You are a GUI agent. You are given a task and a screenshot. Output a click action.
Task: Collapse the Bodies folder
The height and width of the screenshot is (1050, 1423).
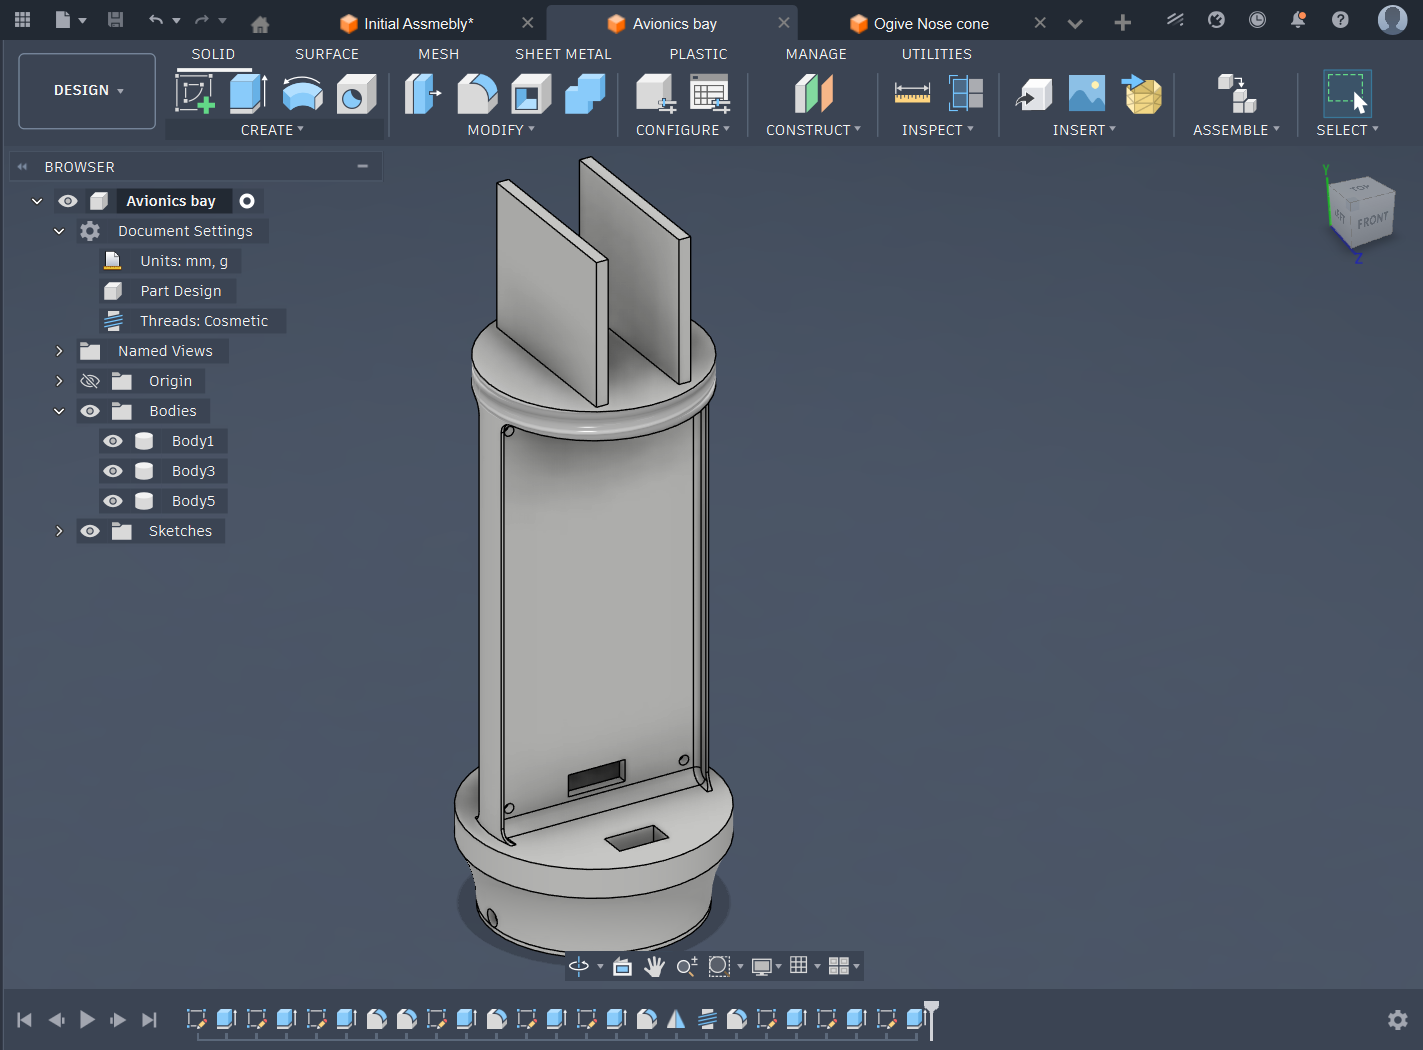[59, 411]
